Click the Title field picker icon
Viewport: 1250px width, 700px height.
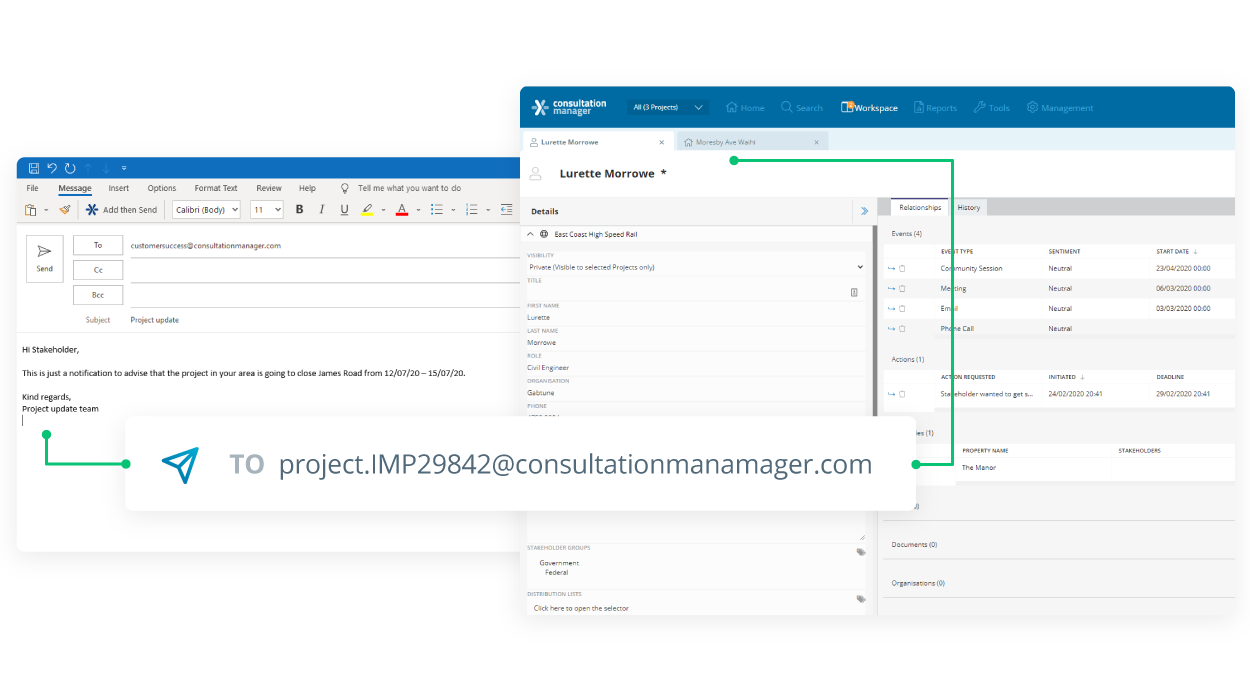click(854, 292)
